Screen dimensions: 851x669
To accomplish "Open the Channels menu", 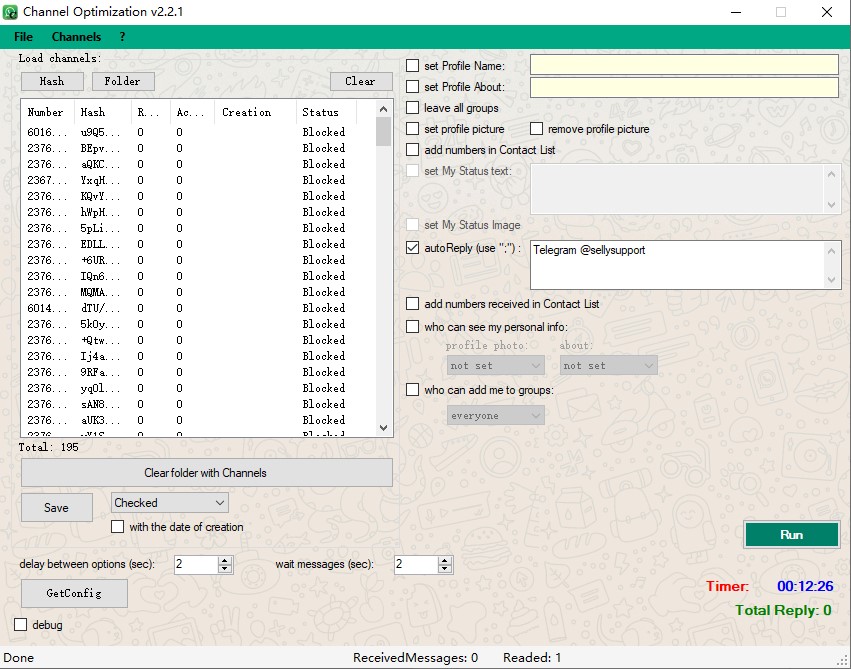I will pos(76,37).
